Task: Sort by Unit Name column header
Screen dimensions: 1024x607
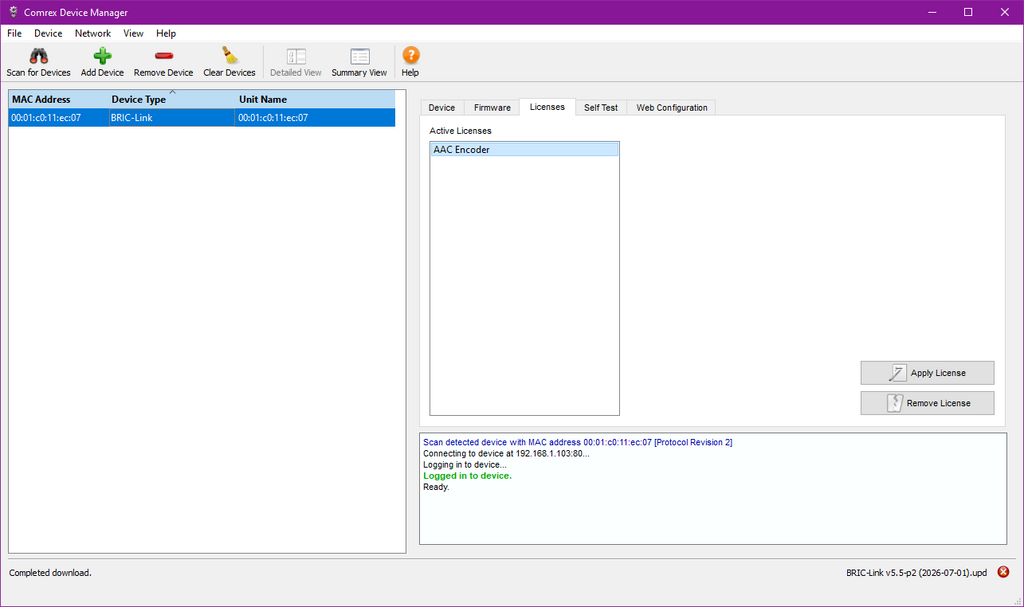Action: pos(315,99)
